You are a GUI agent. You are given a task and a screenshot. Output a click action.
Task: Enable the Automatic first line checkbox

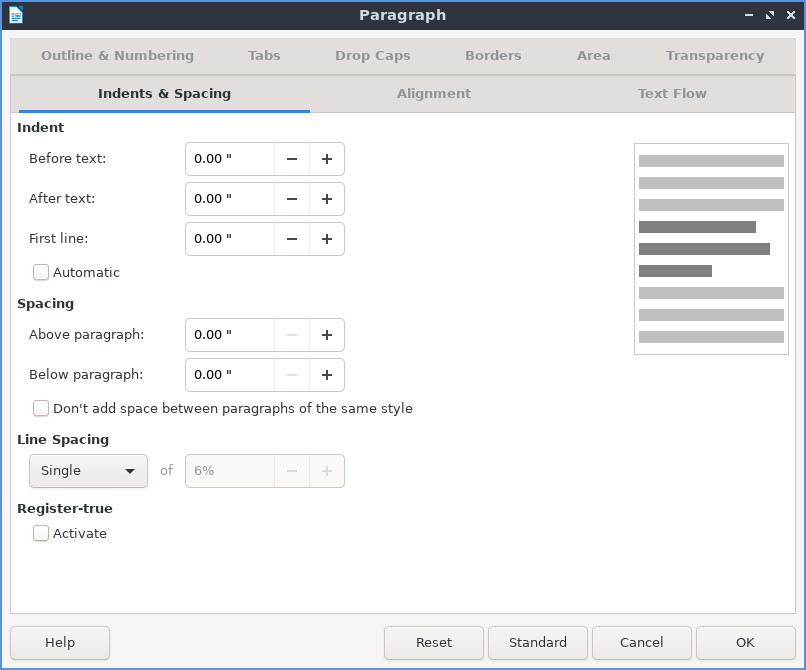point(41,272)
